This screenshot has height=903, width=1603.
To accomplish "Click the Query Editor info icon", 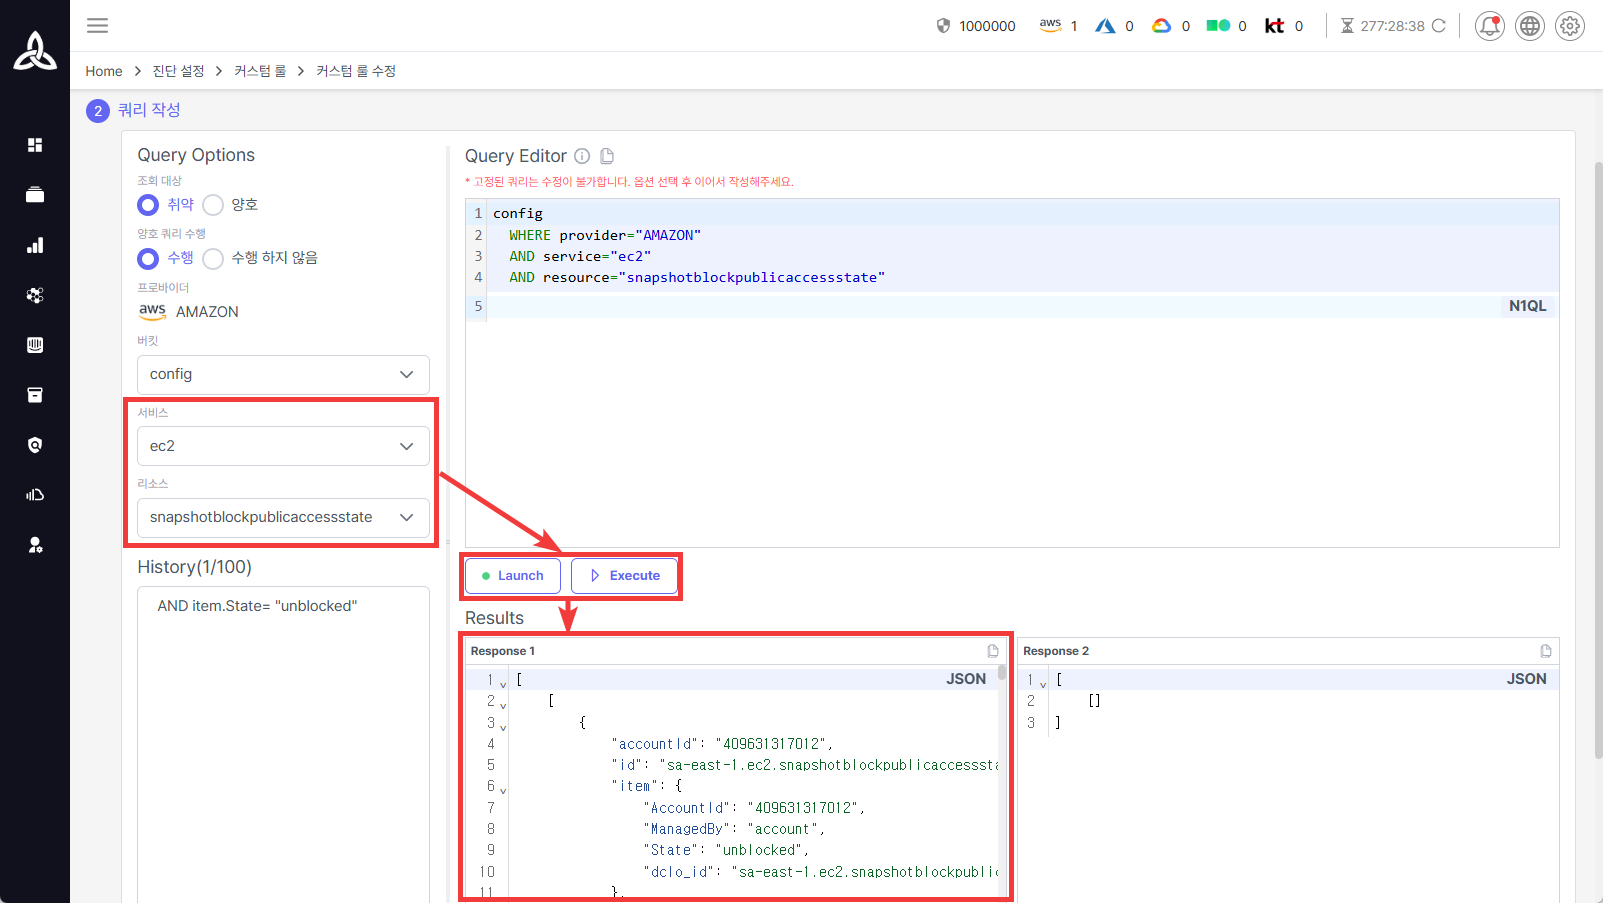I will point(582,156).
